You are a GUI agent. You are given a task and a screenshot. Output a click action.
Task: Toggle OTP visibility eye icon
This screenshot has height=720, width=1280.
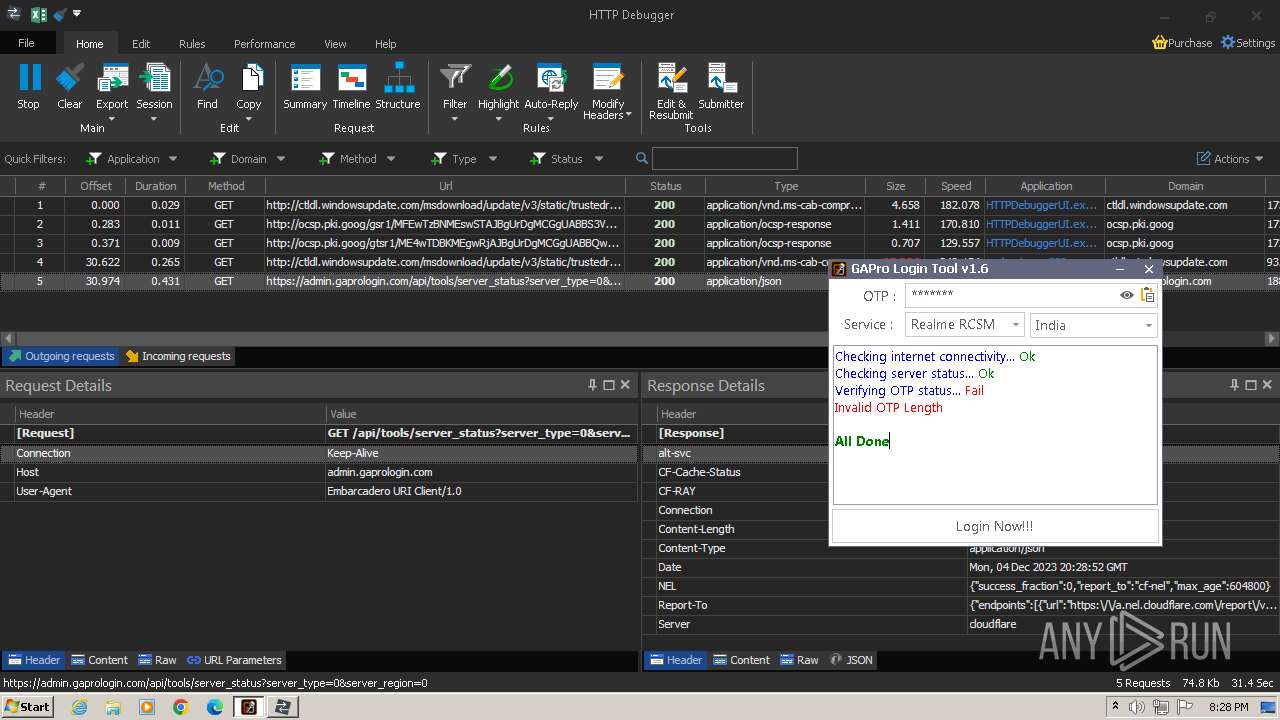(1127, 295)
